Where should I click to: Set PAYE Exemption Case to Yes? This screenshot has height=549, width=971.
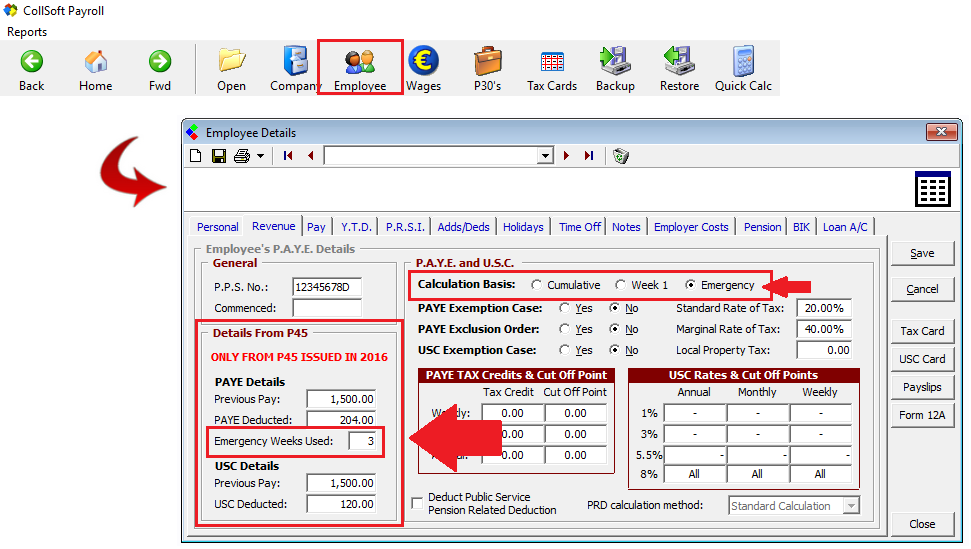[565, 308]
